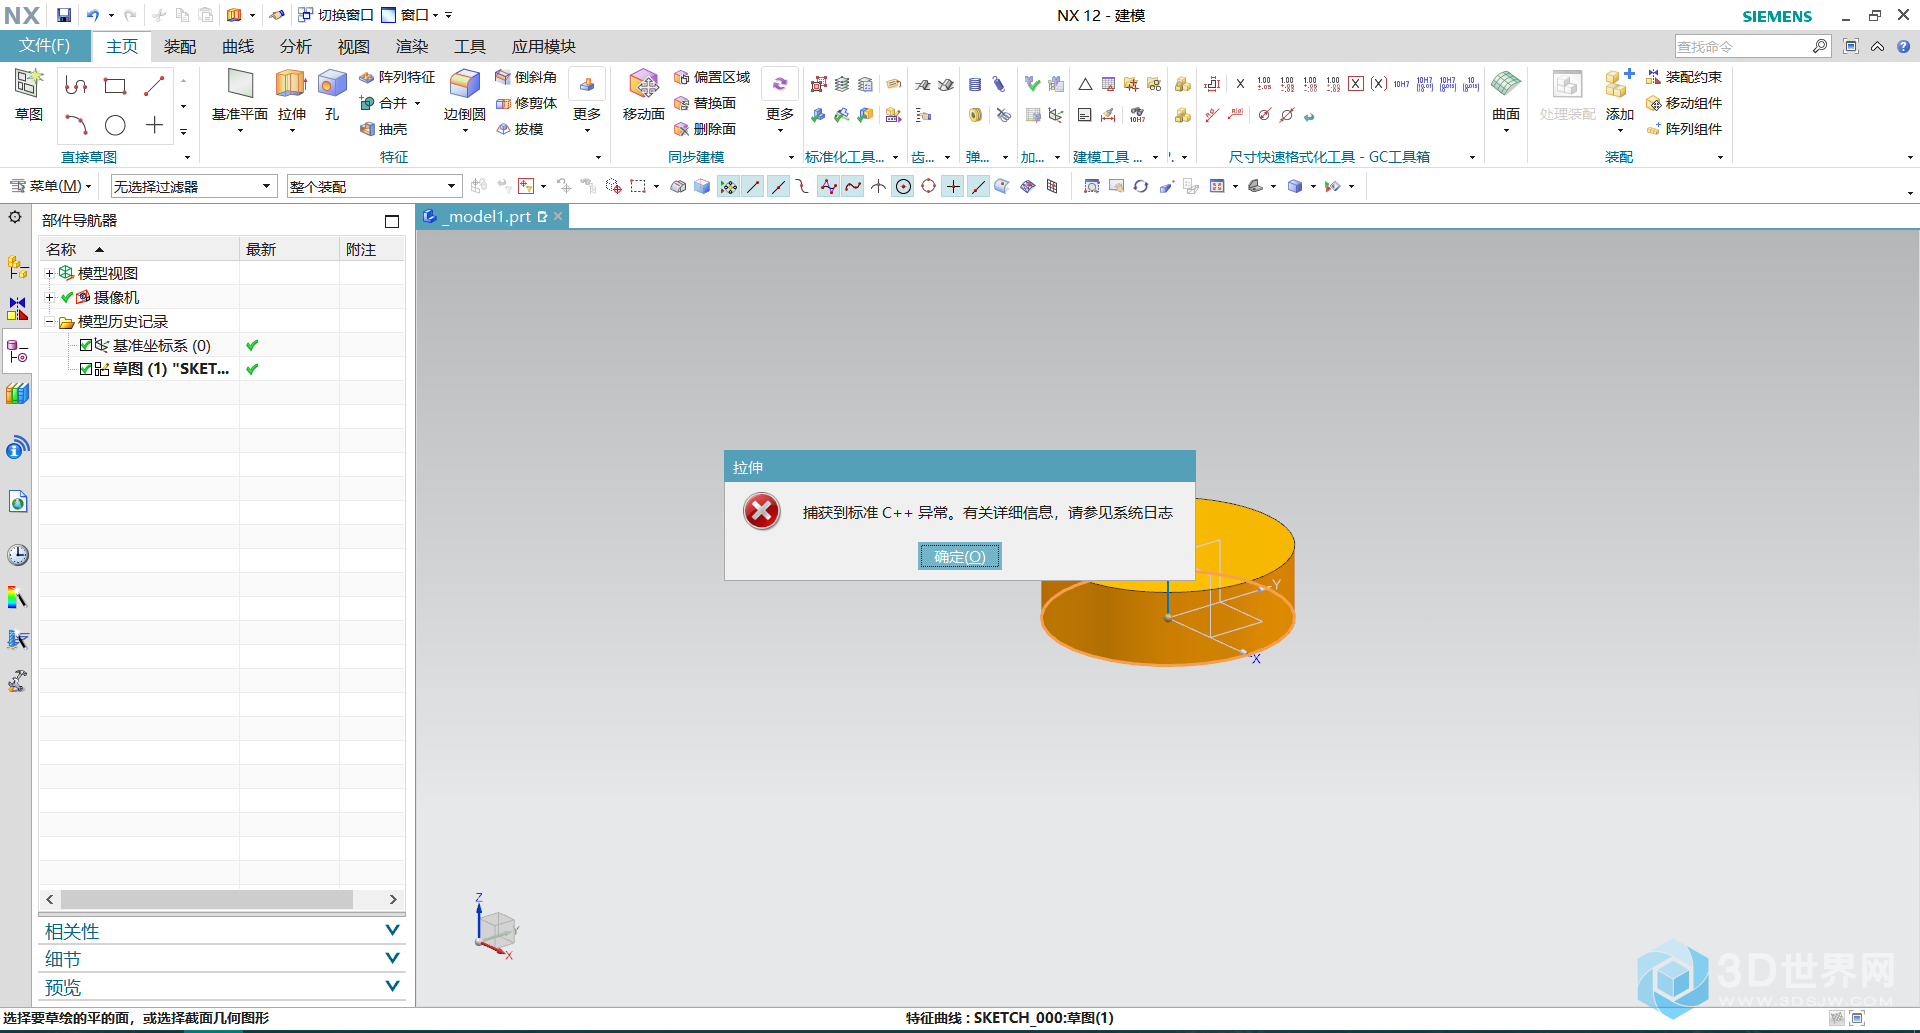This screenshot has width=1920, height=1033.
Task: Select the 抽壳 shell tool
Action: point(384,129)
